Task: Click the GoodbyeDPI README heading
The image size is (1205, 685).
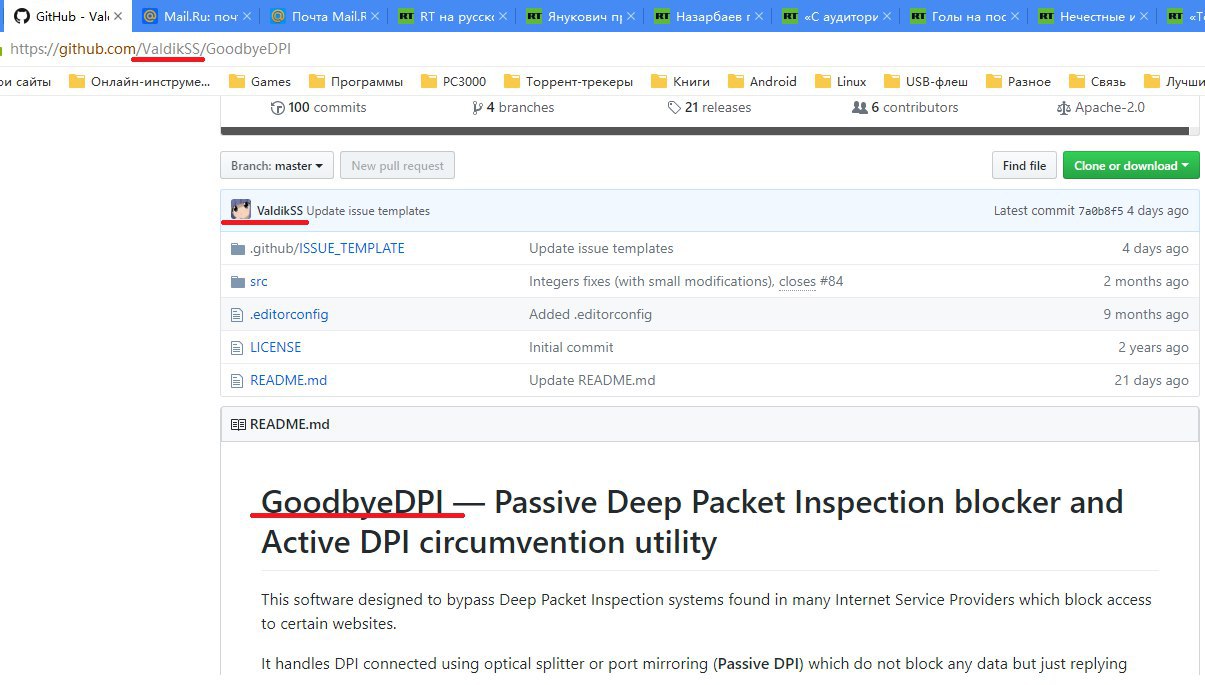Action: click(692, 521)
